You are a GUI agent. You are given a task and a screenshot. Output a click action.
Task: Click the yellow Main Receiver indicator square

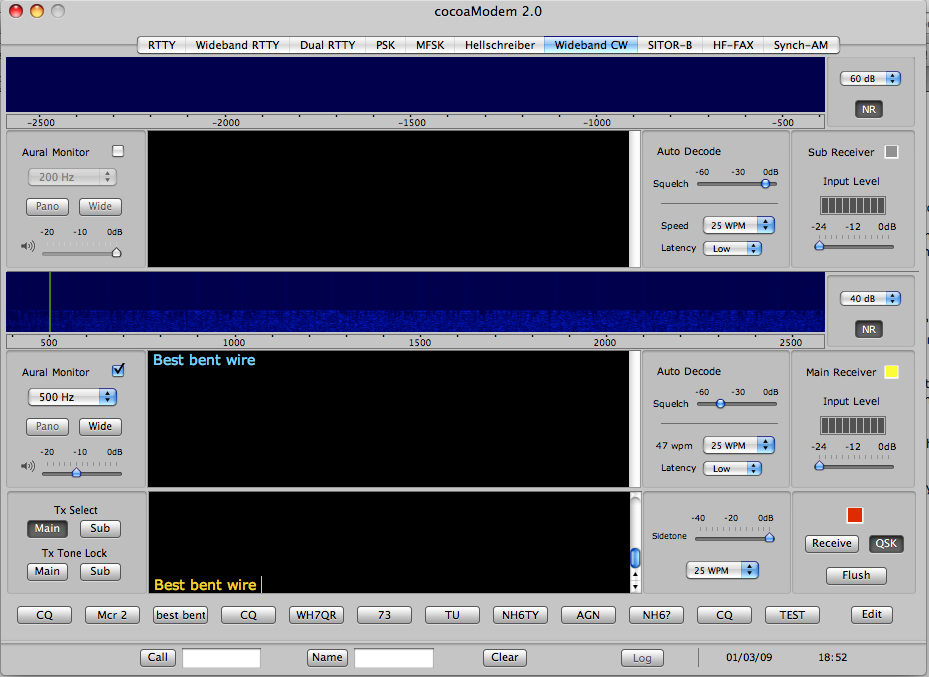[891, 372]
